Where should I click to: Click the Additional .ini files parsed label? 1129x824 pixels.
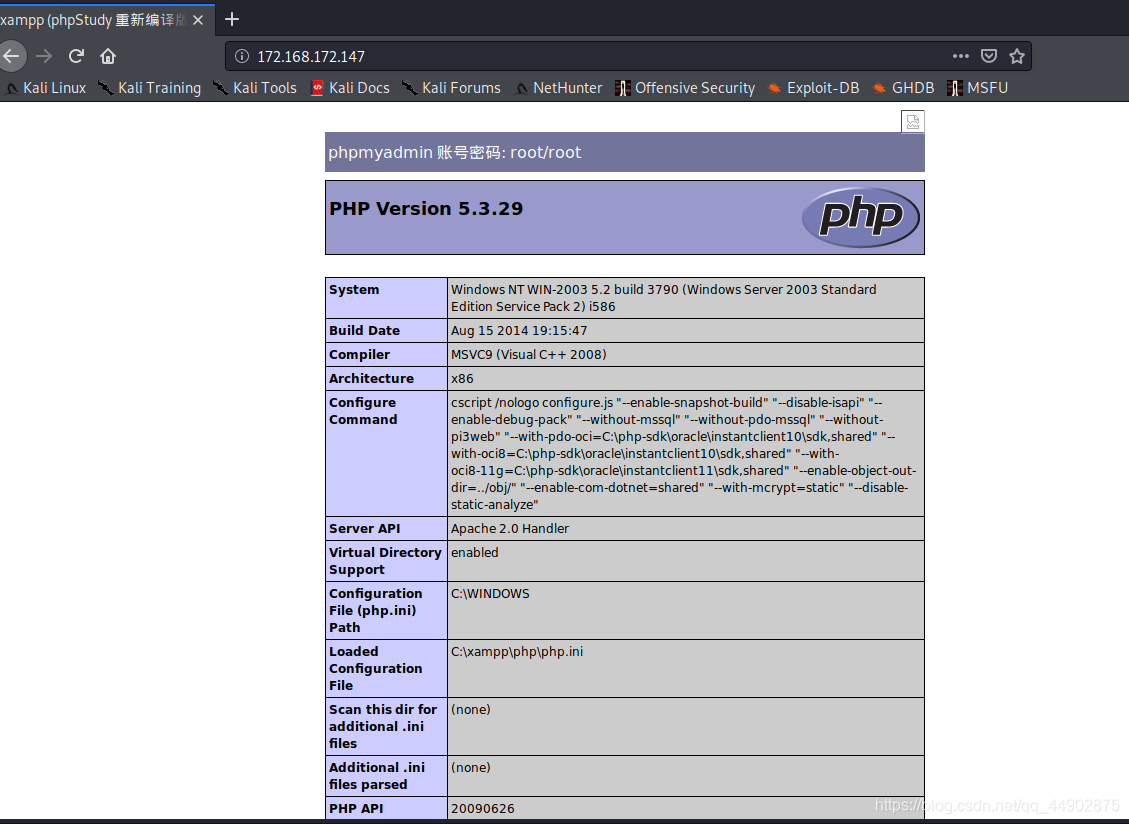tap(377, 776)
